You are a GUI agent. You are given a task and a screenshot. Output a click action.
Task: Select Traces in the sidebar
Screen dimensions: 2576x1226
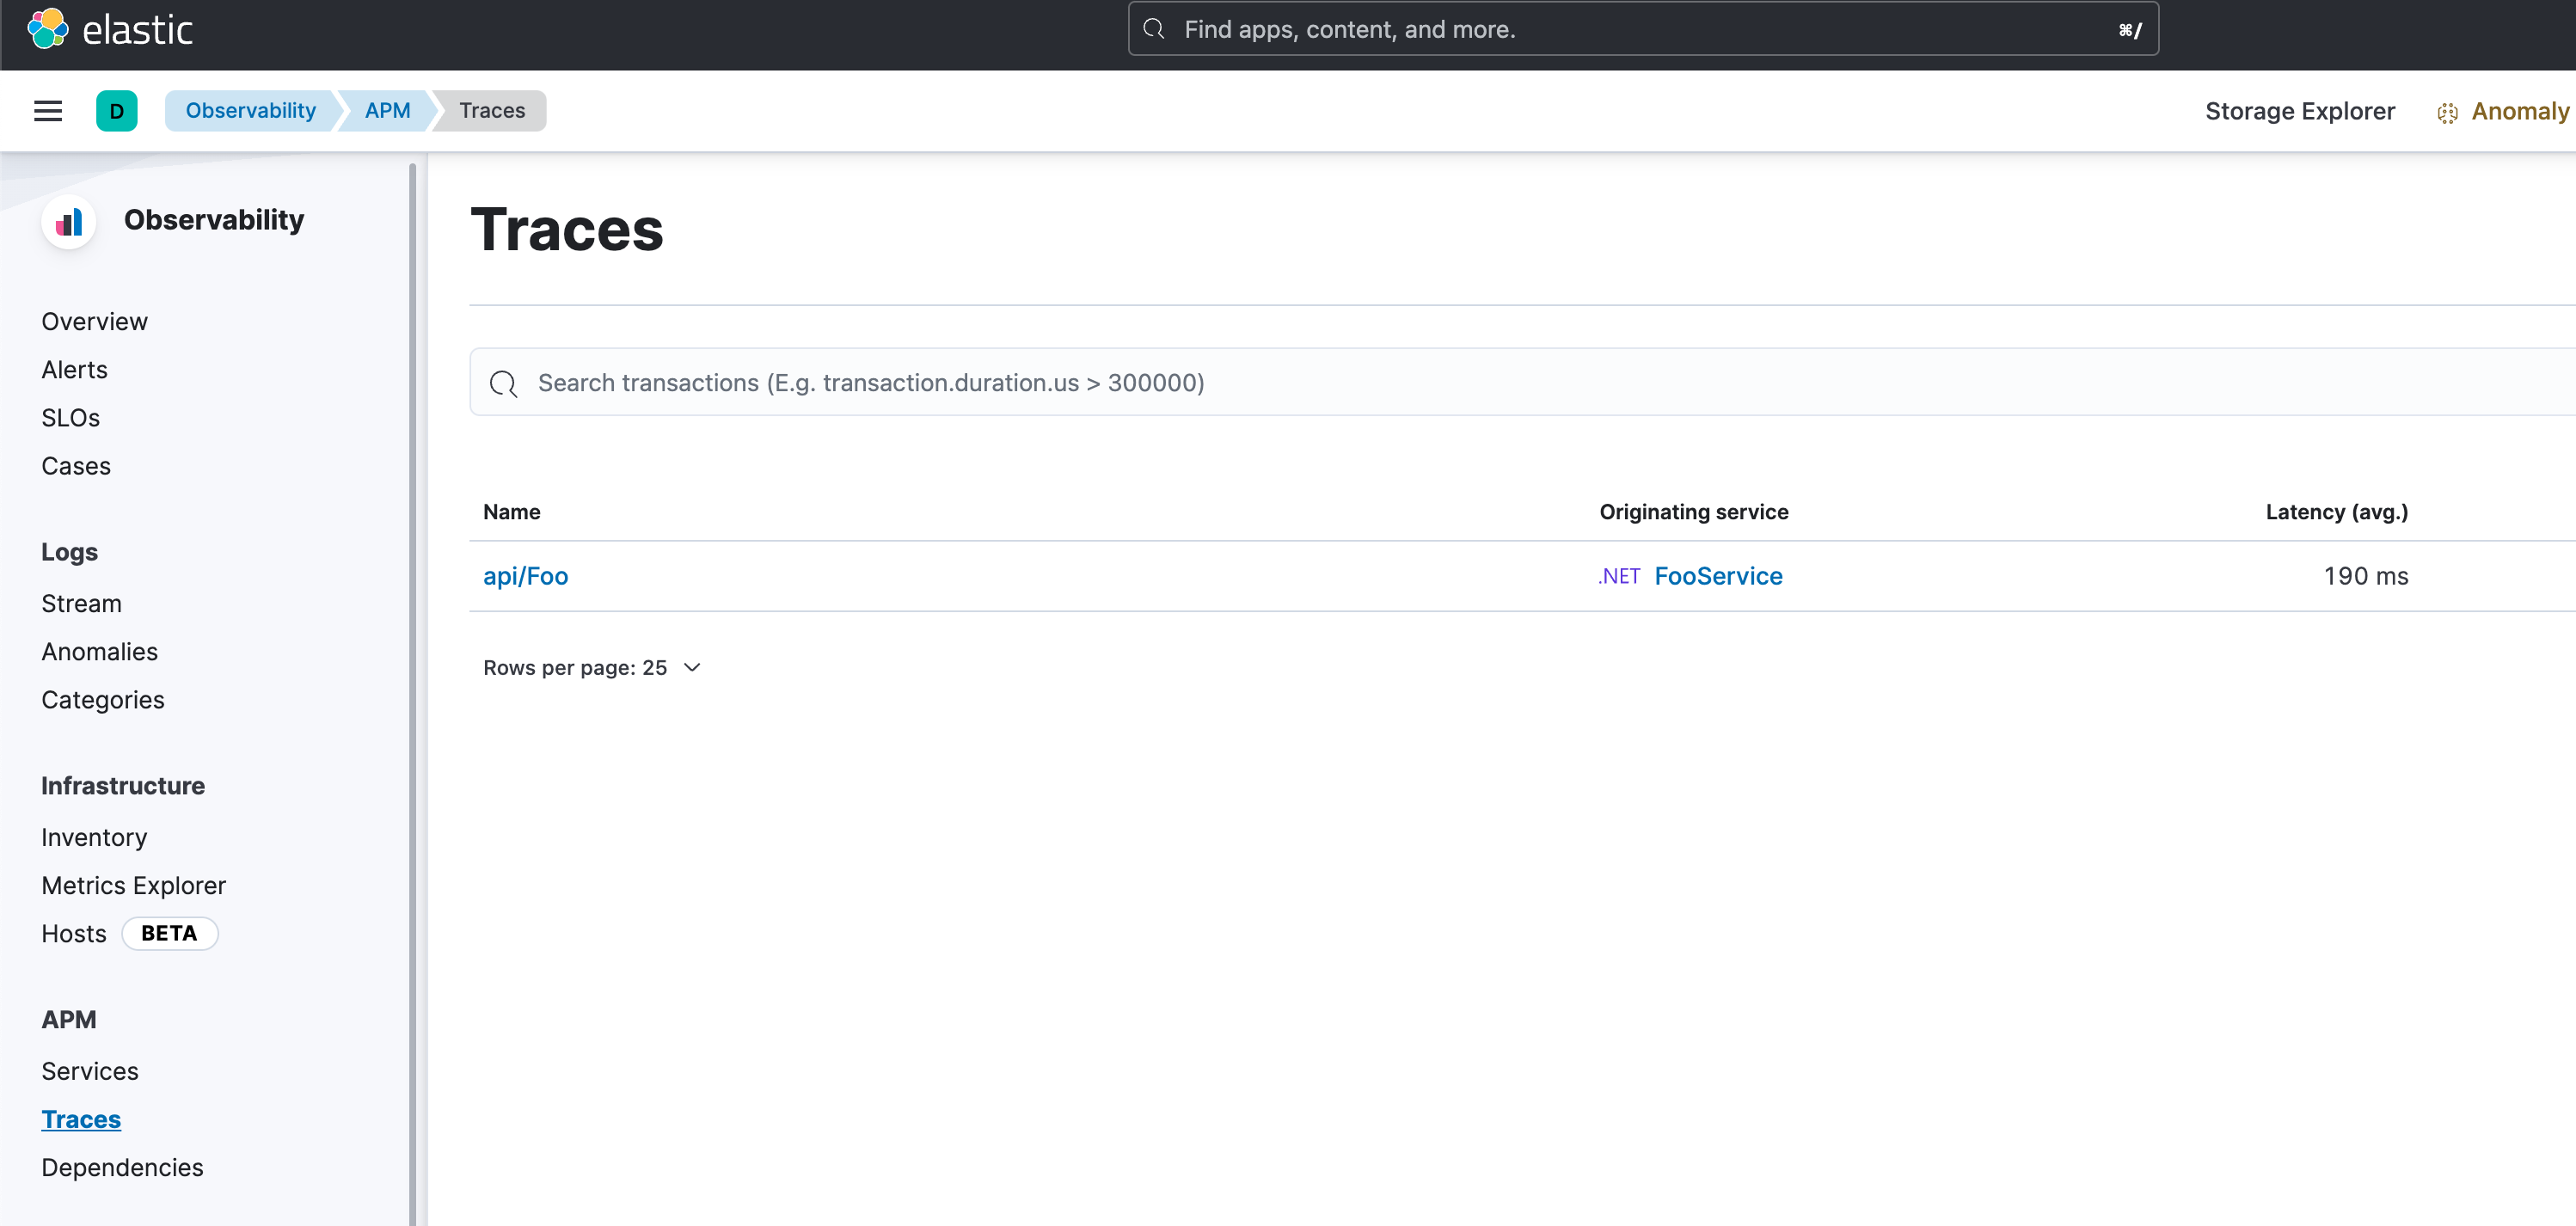click(81, 1119)
